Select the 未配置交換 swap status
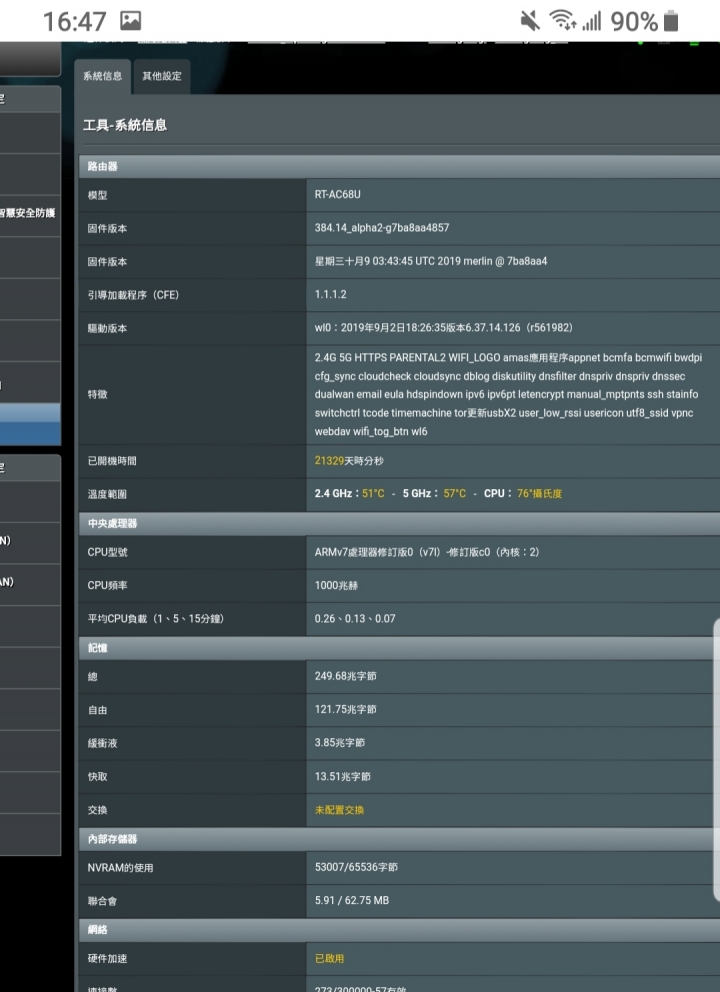Image resolution: width=720 pixels, height=992 pixels. (339, 810)
